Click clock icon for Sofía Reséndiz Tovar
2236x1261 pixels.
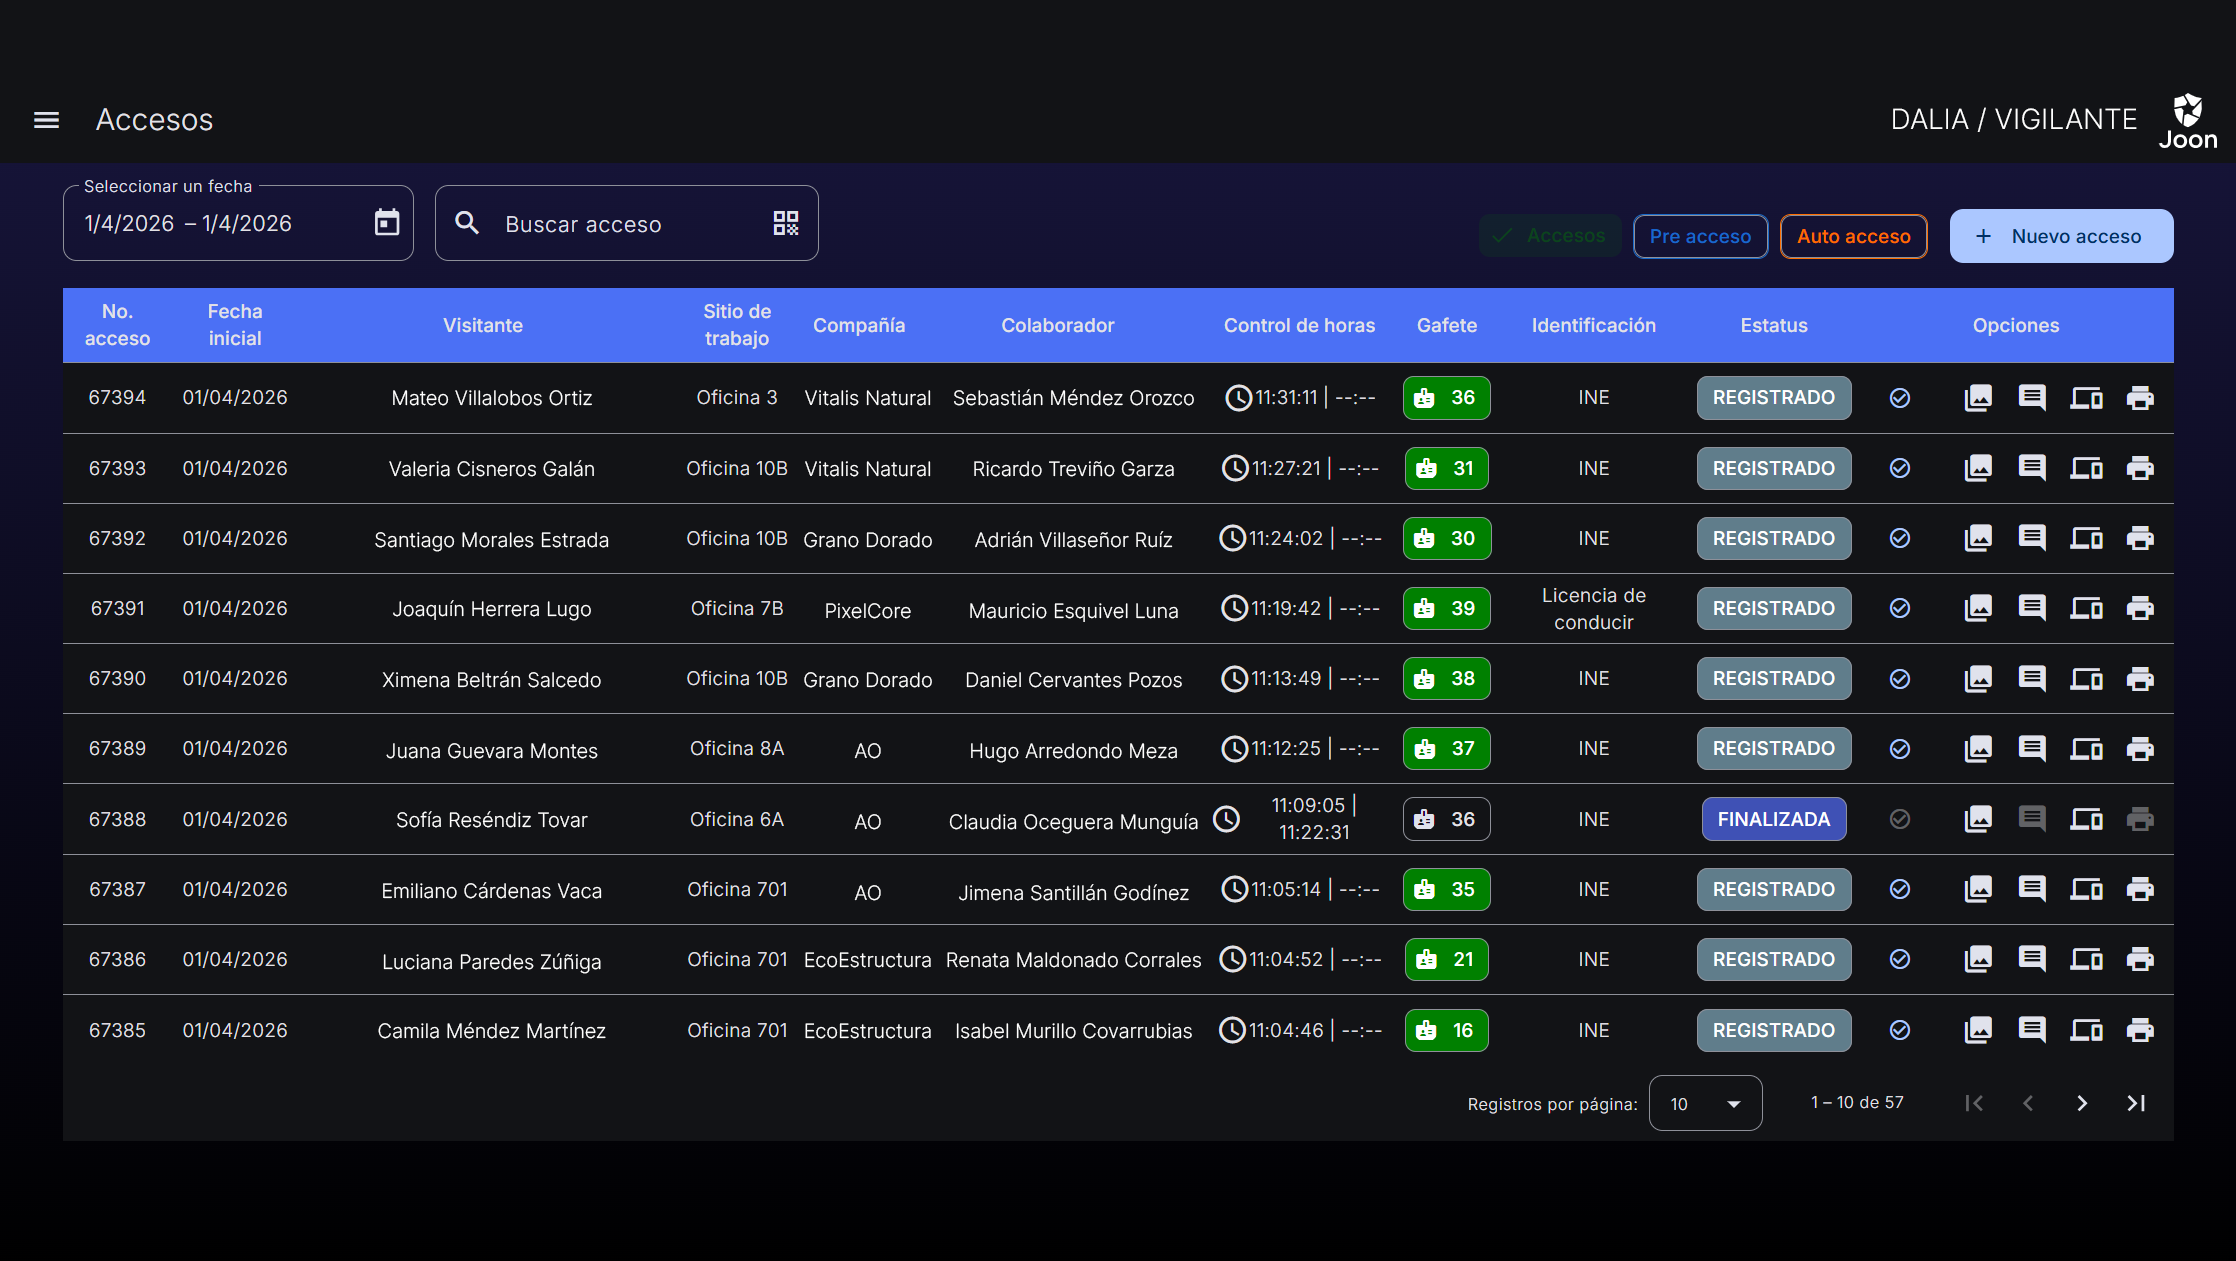point(1227,819)
